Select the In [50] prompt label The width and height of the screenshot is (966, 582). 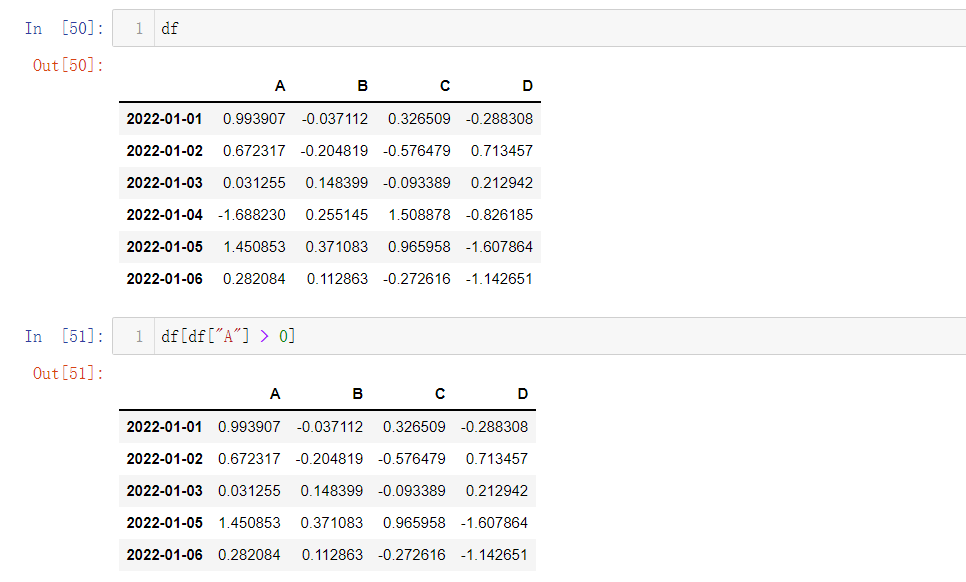(x=64, y=28)
